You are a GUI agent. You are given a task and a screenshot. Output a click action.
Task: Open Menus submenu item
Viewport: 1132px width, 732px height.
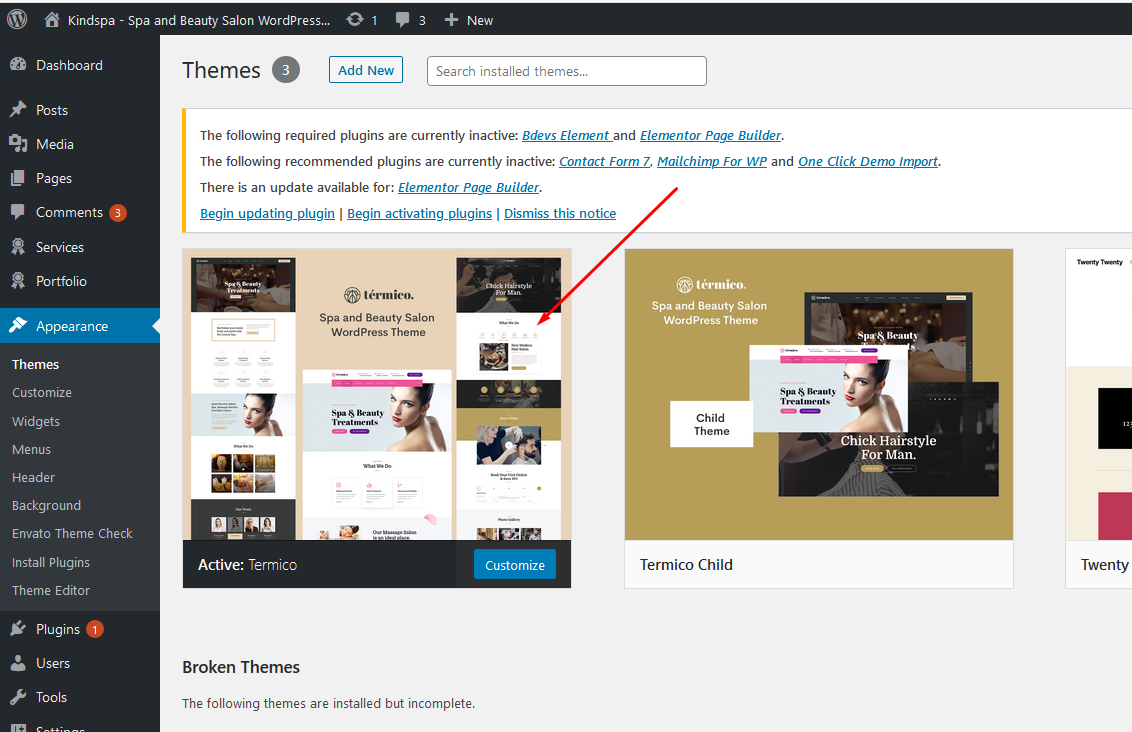[32, 449]
